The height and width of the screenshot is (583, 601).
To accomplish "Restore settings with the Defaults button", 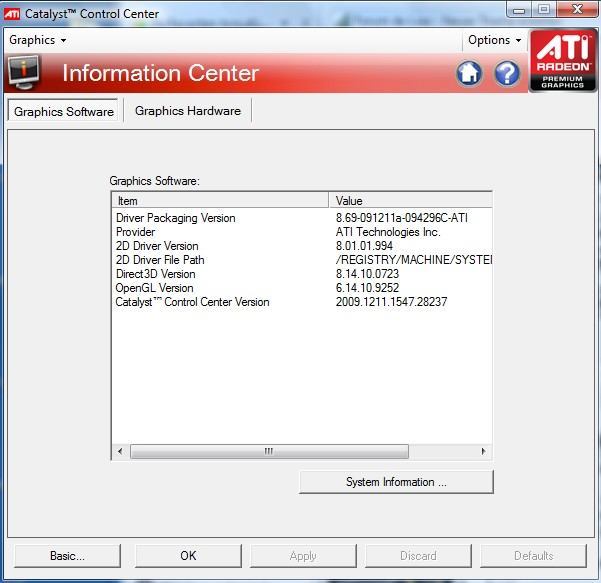I will coord(534,555).
